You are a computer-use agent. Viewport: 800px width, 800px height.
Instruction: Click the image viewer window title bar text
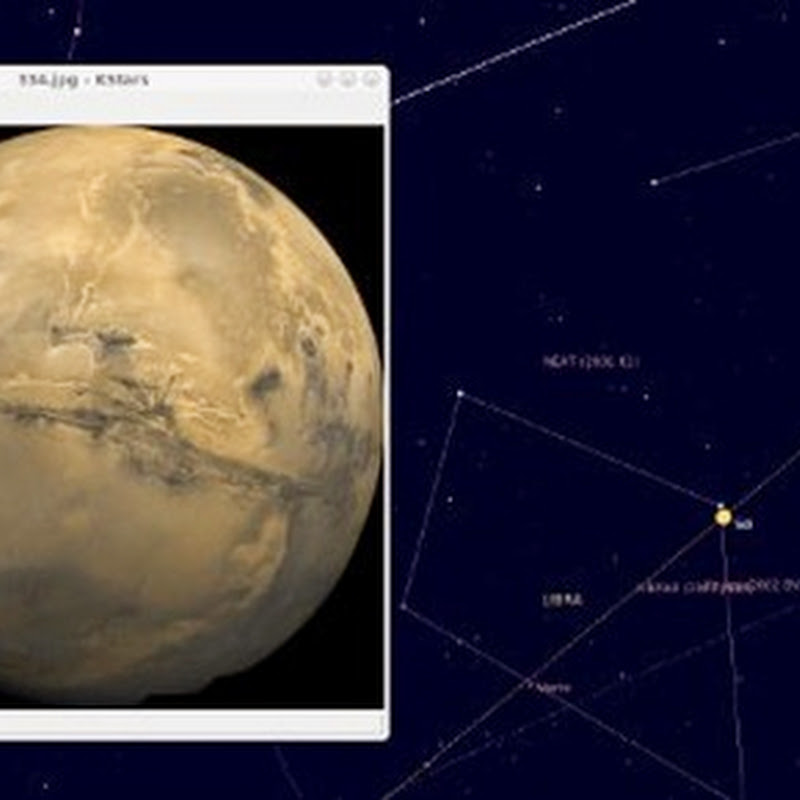[x=84, y=80]
